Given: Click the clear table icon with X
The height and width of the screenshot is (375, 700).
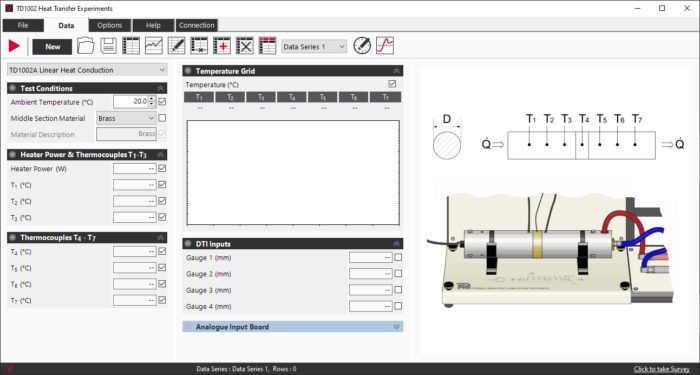Looking at the screenshot, I should point(245,46).
